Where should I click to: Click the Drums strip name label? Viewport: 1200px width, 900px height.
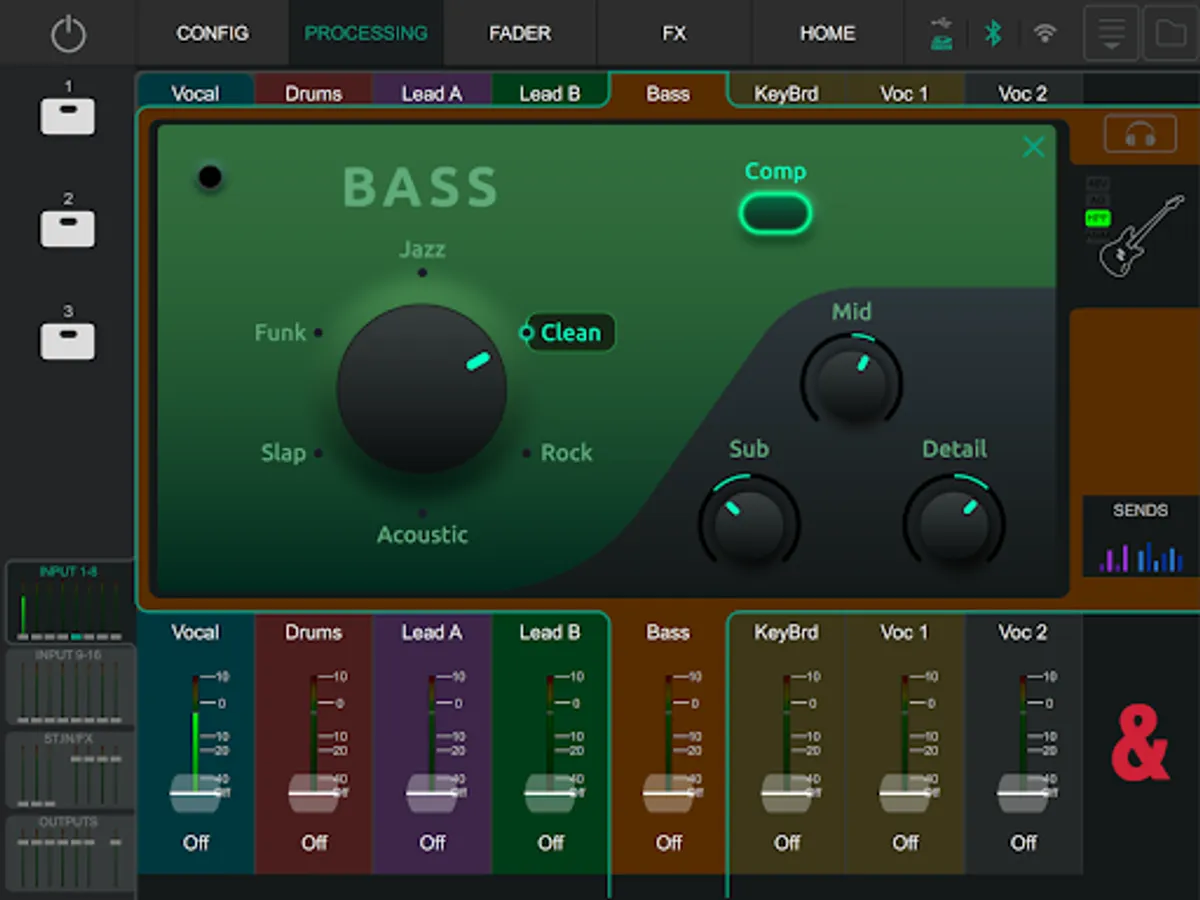point(313,632)
